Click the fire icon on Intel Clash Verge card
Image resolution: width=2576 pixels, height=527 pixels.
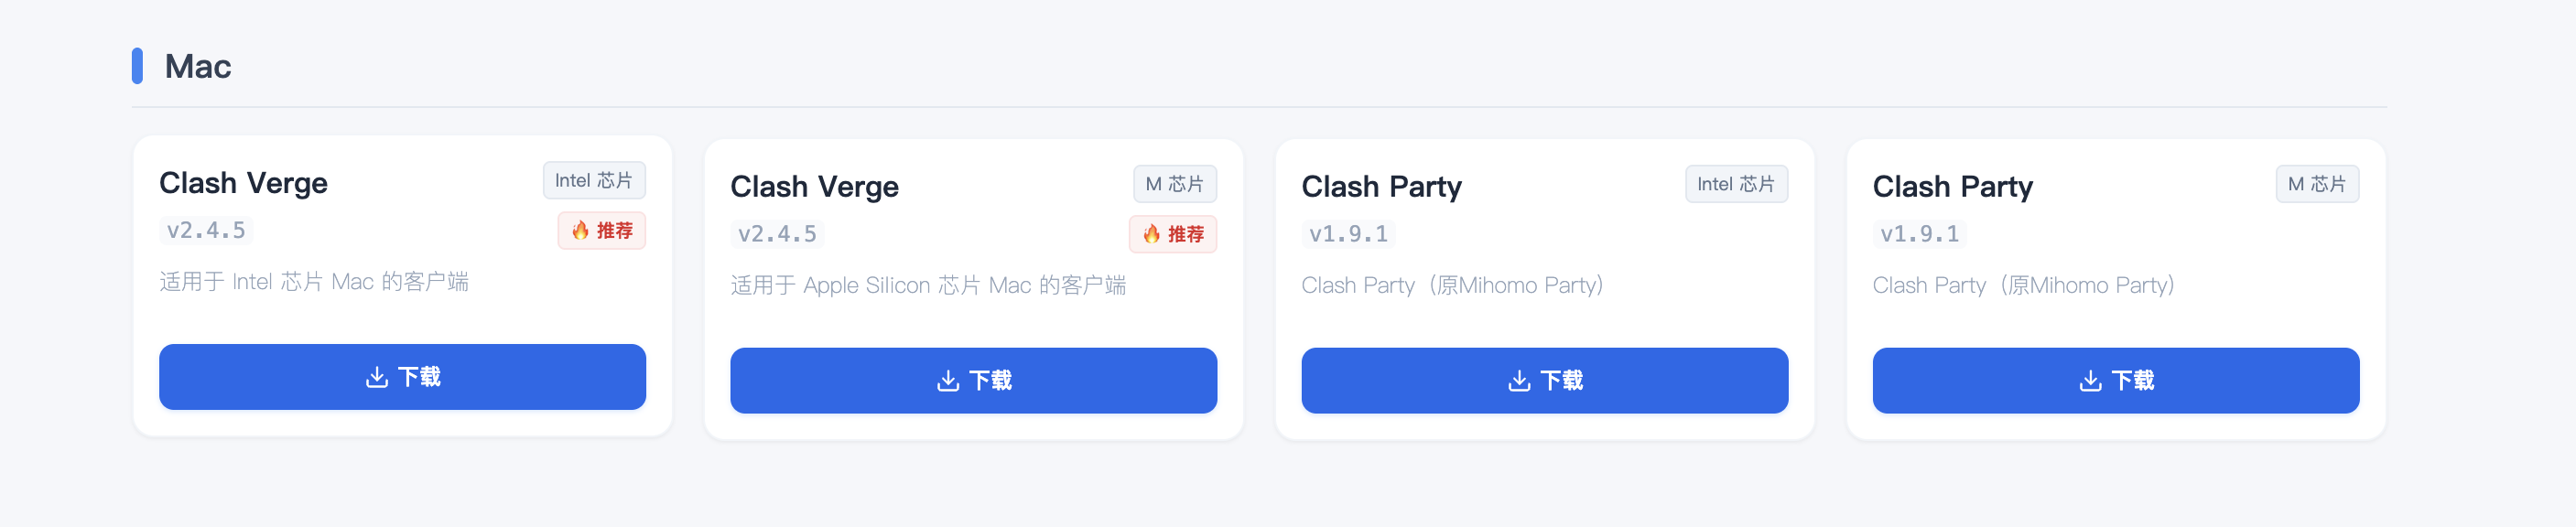(x=580, y=231)
